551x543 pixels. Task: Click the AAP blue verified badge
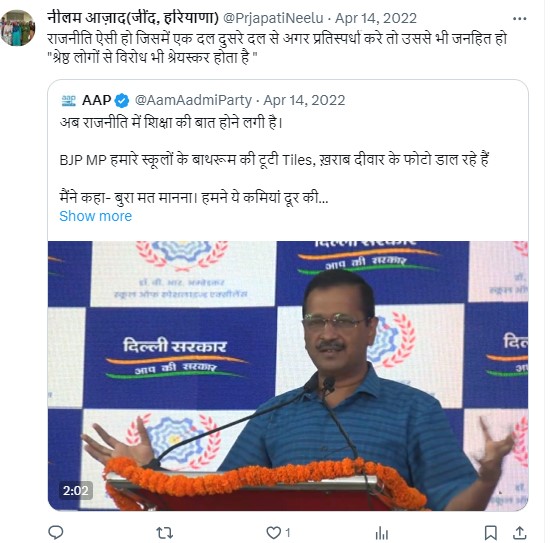point(122,101)
